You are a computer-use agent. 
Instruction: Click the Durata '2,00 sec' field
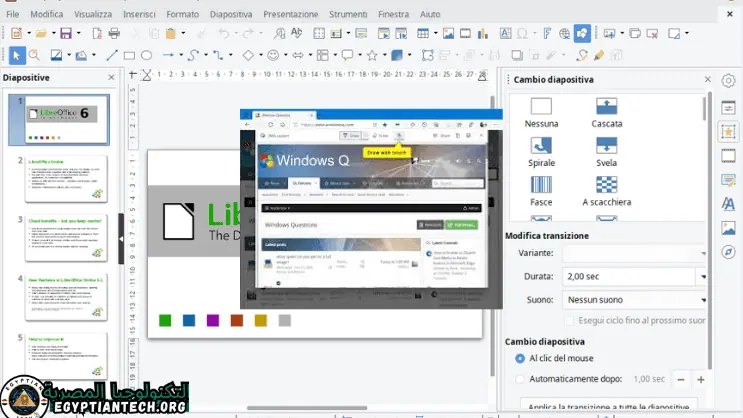point(629,276)
